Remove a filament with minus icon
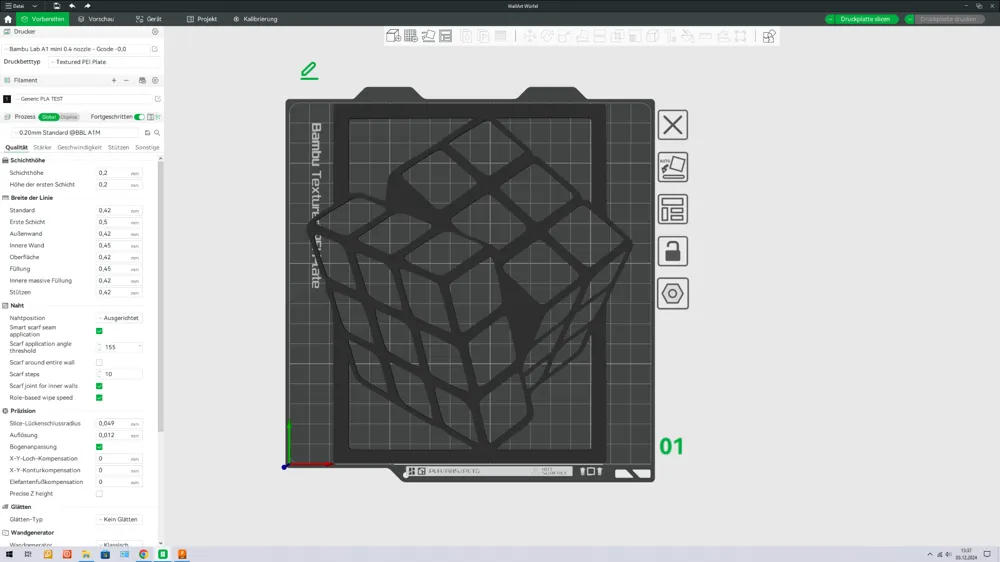The width and height of the screenshot is (1000, 562). (126, 80)
